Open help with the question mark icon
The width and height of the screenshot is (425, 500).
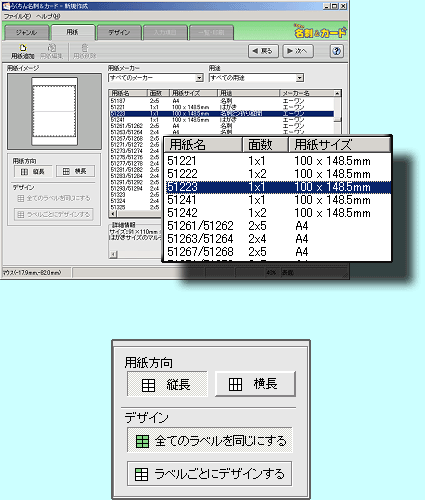[336, 51]
